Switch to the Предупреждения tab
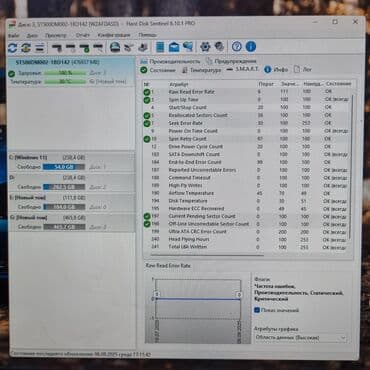 (x=231, y=61)
